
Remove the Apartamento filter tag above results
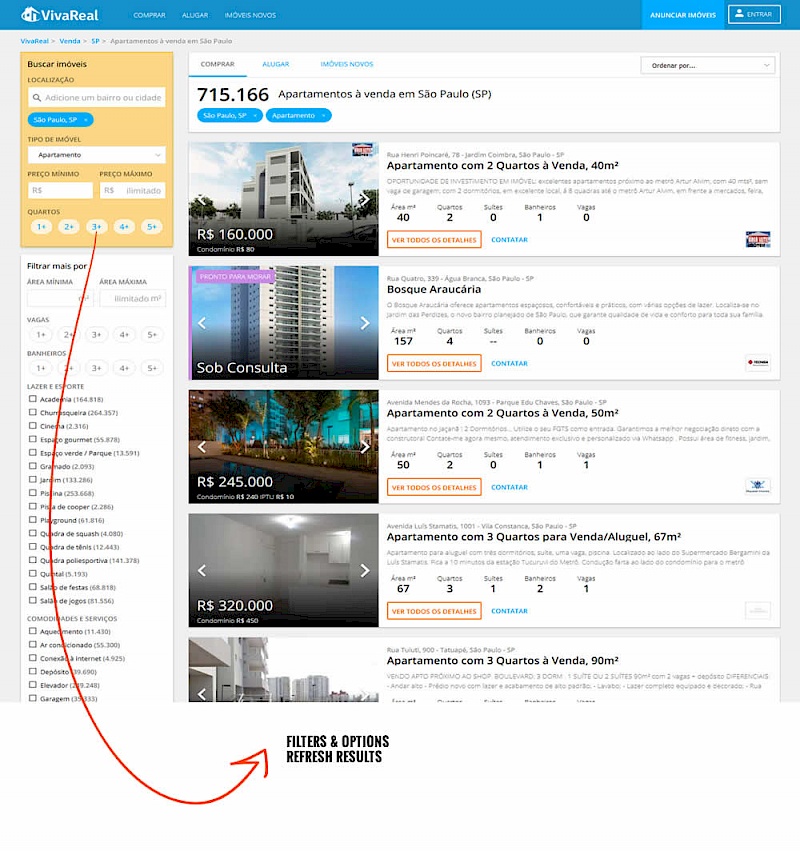click(x=325, y=116)
